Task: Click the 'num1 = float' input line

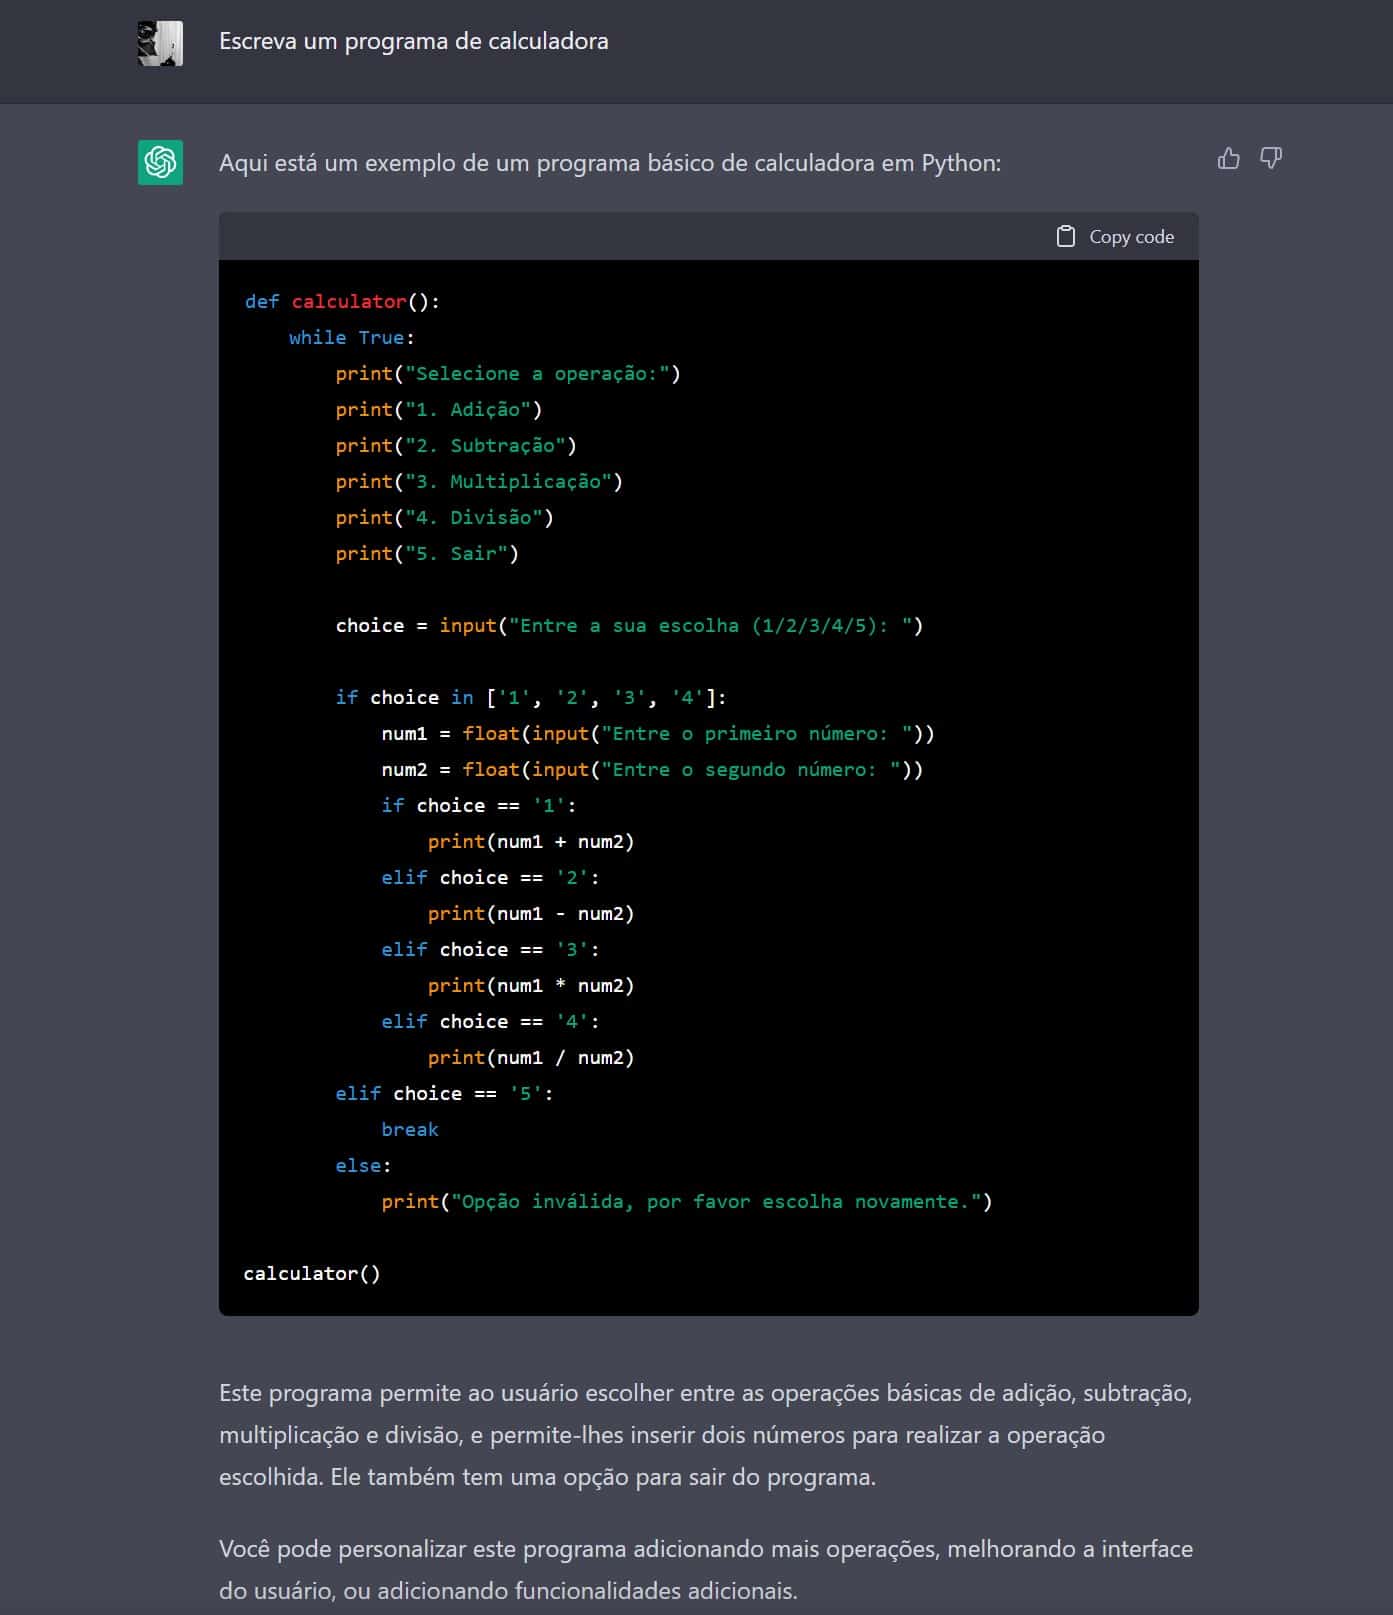Action: coord(657,734)
